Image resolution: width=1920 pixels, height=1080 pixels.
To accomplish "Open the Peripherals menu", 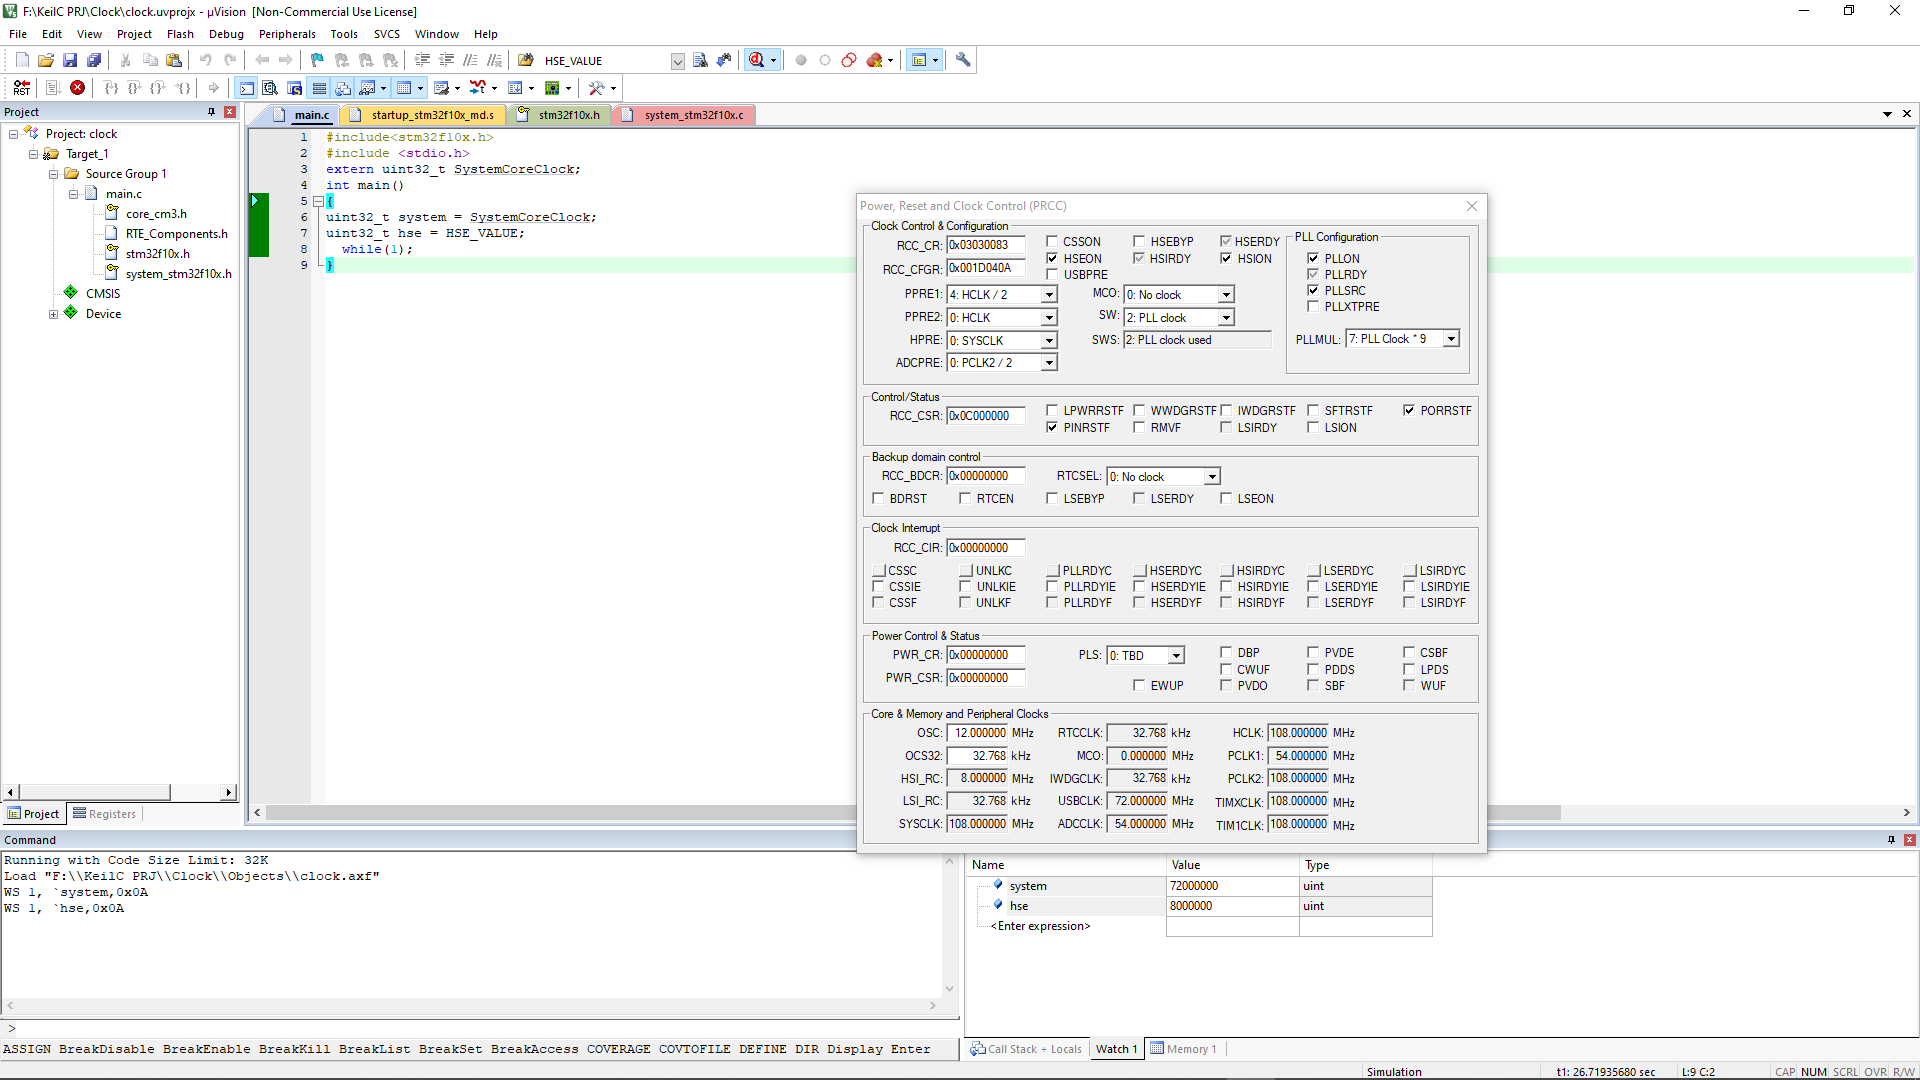I will tap(287, 33).
